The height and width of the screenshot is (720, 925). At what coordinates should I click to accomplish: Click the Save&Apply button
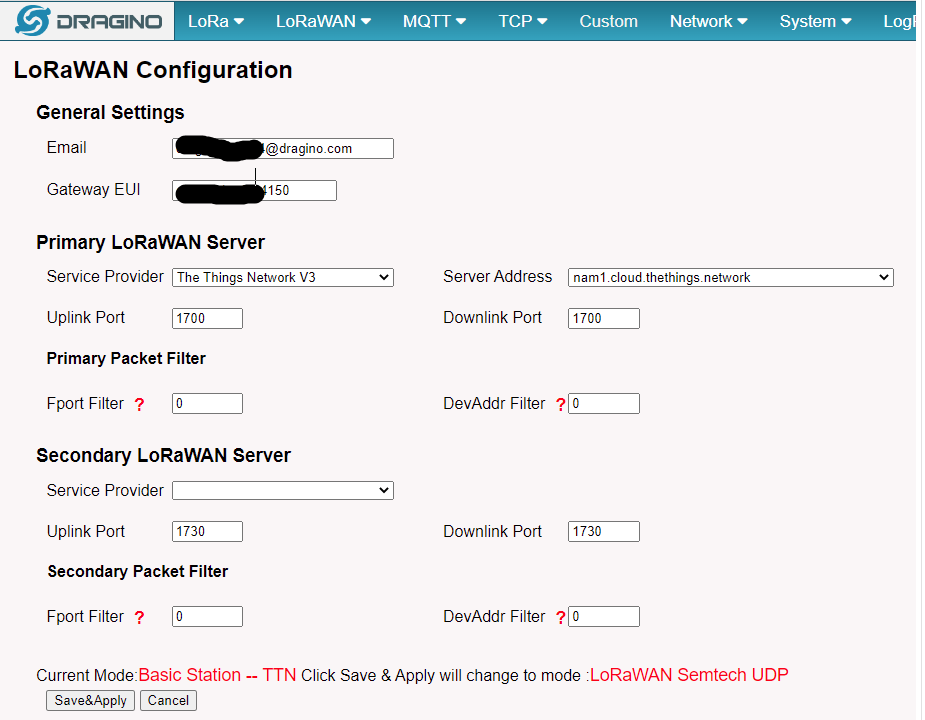pos(90,701)
